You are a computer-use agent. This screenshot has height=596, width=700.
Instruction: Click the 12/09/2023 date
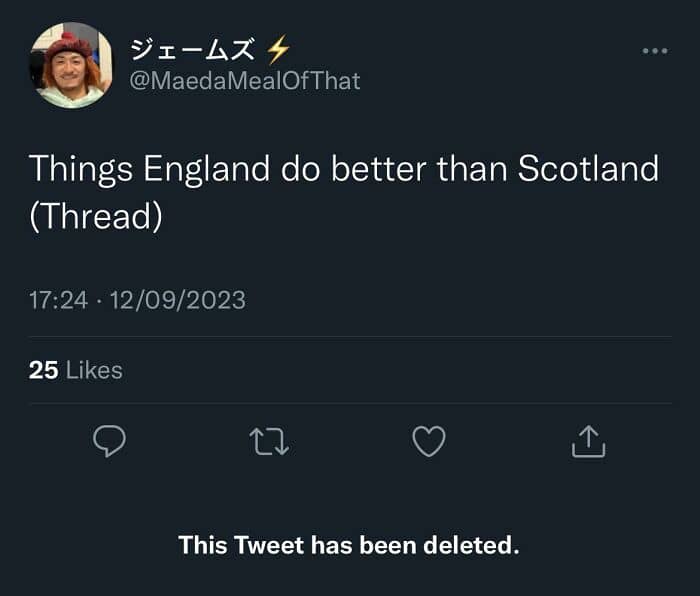coord(178,300)
